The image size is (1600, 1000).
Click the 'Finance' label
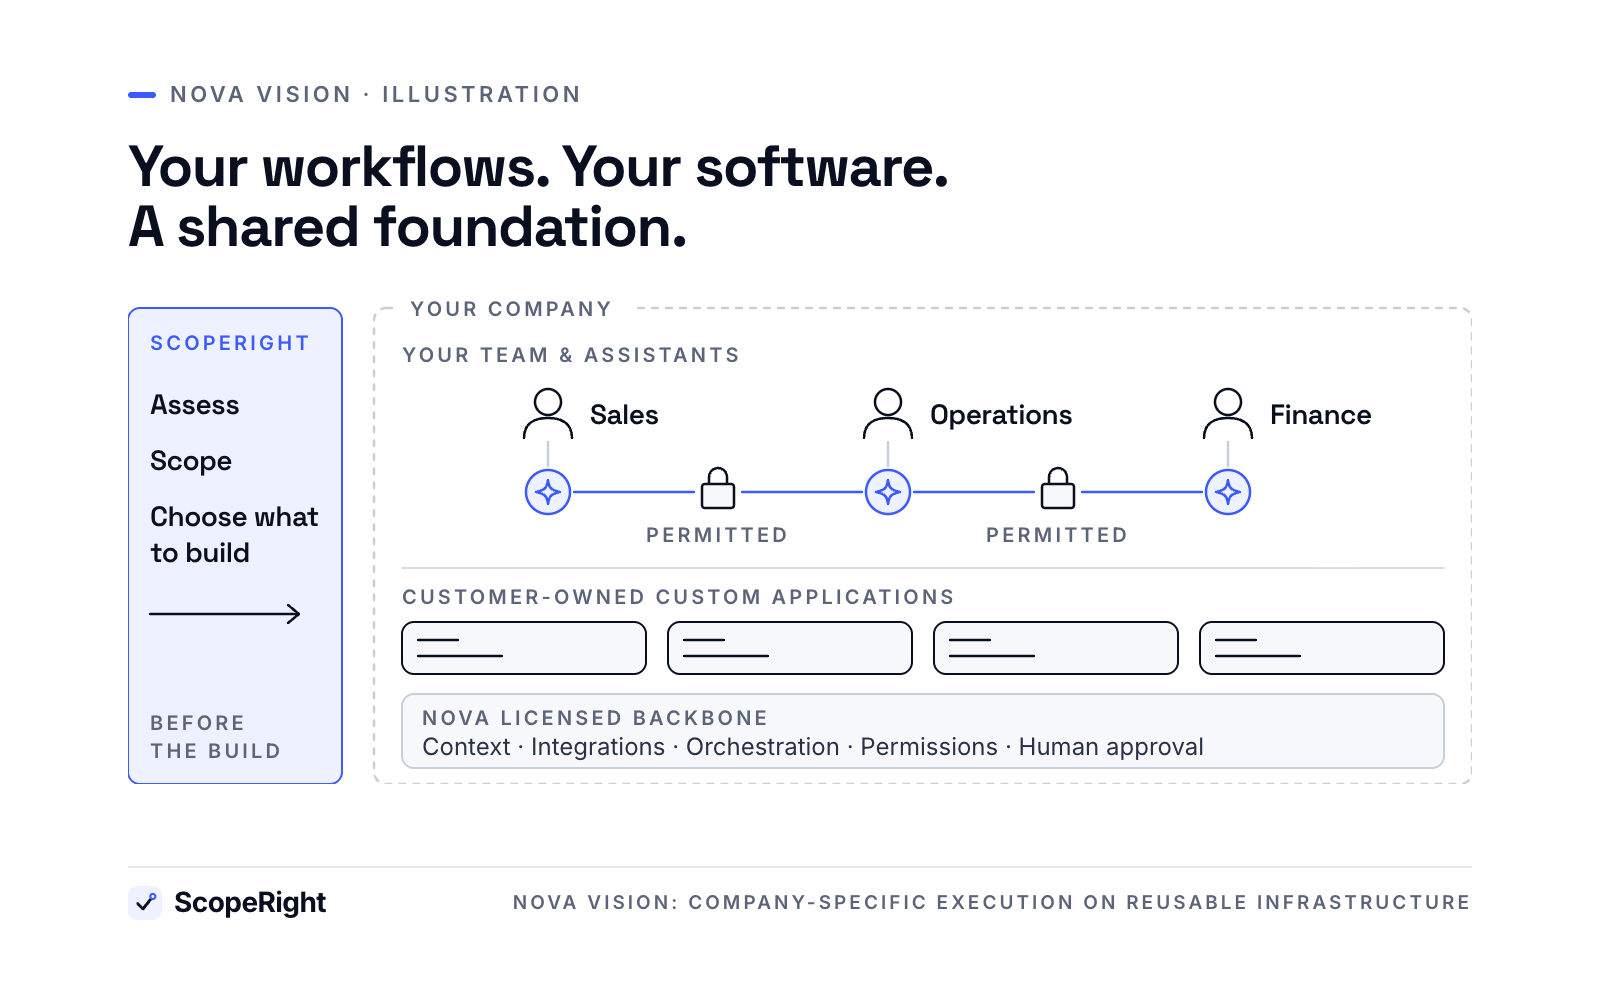click(1321, 415)
